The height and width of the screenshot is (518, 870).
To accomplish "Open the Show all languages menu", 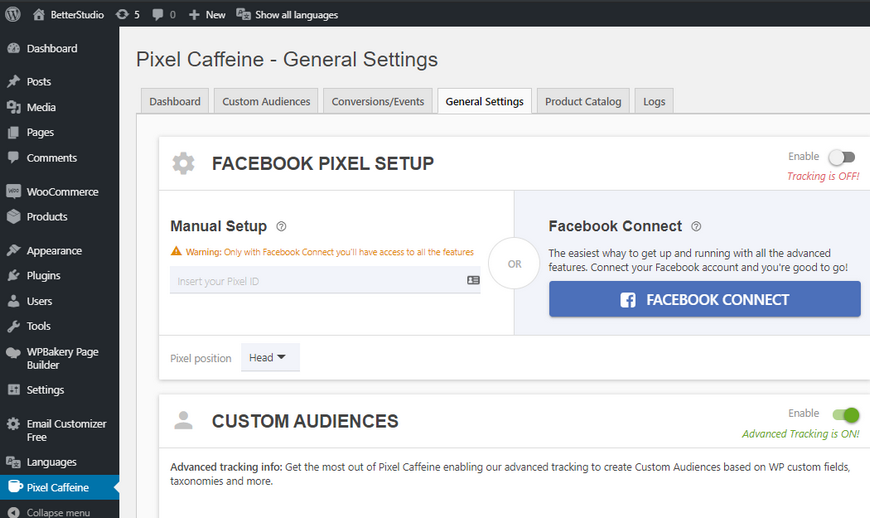I will 287,15.
